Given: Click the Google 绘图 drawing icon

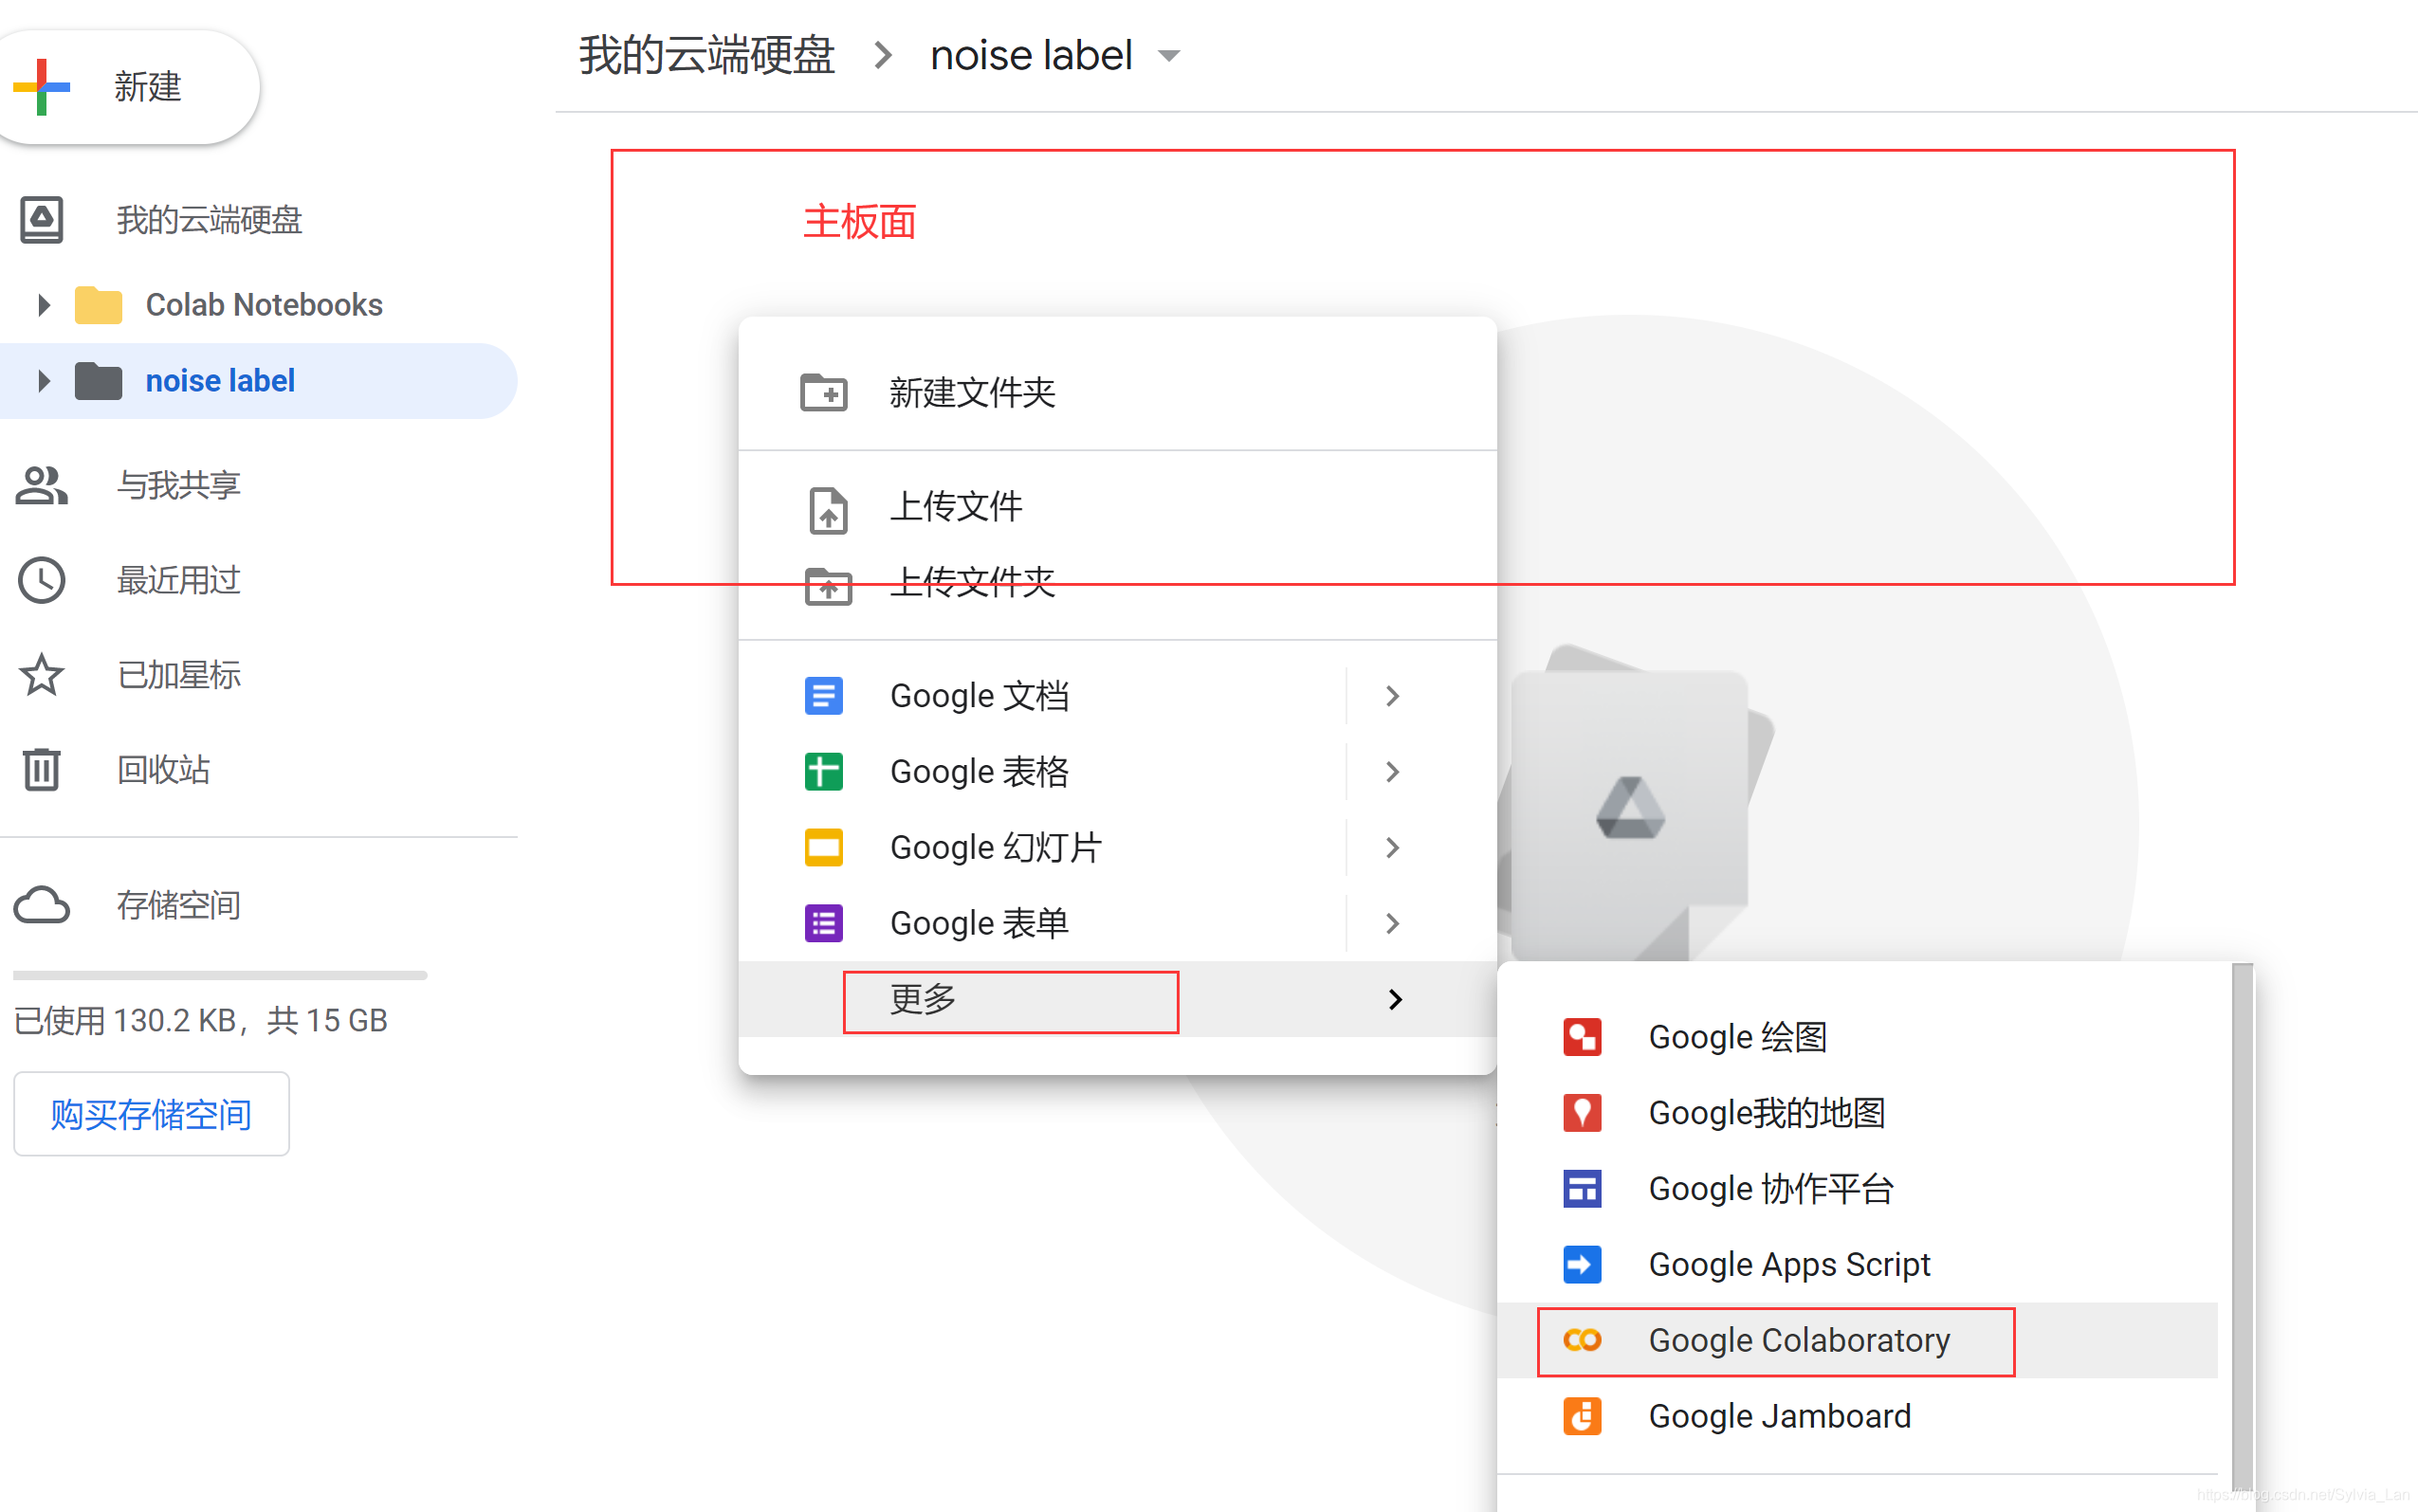Looking at the screenshot, I should click(1581, 1037).
